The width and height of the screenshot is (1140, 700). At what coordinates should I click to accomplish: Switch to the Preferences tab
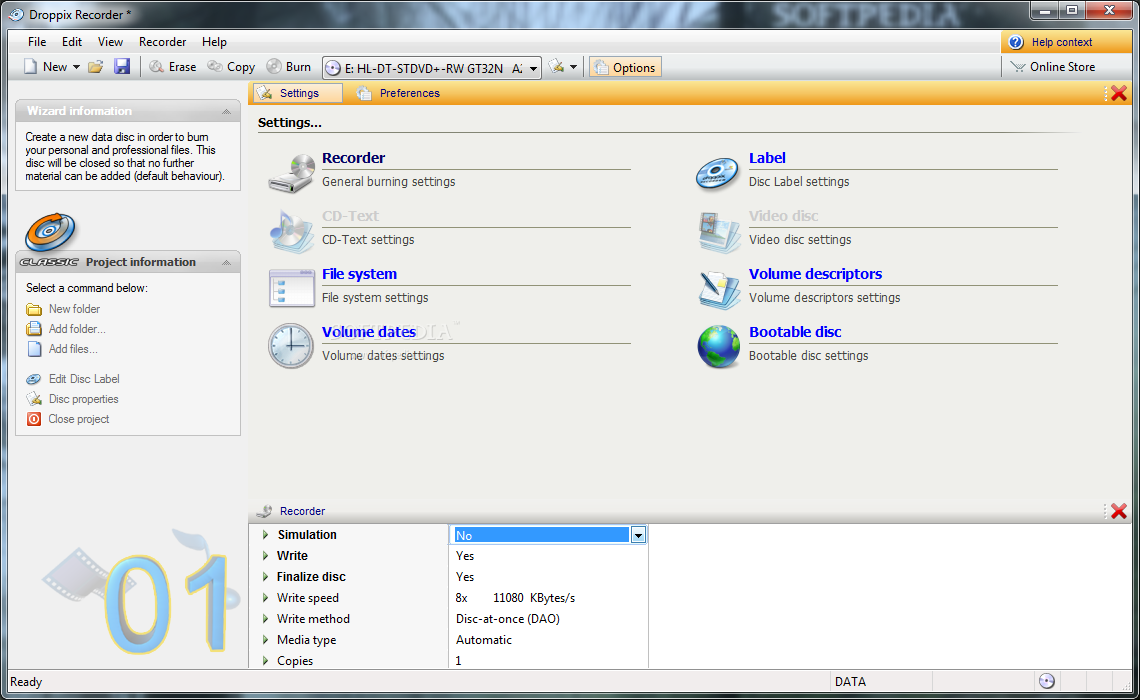point(398,93)
